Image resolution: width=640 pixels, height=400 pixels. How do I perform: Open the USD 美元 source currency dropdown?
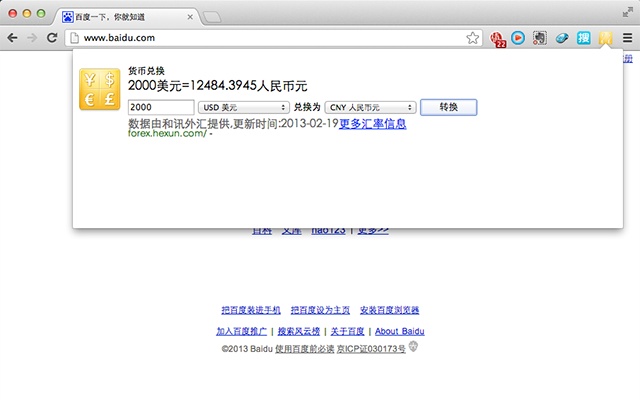coord(244,107)
